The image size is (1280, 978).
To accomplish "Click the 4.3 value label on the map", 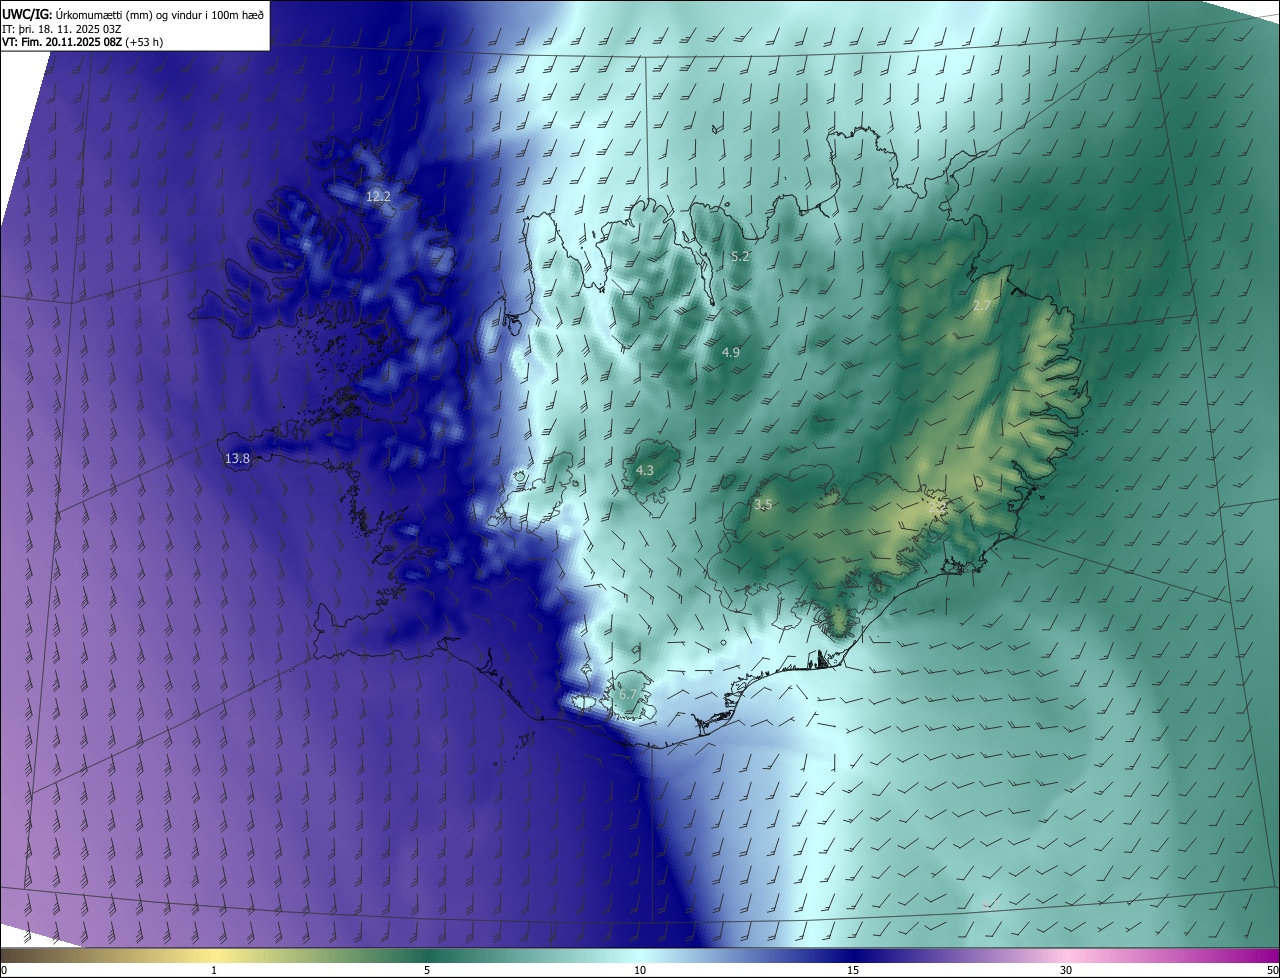I will [x=645, y=470].
